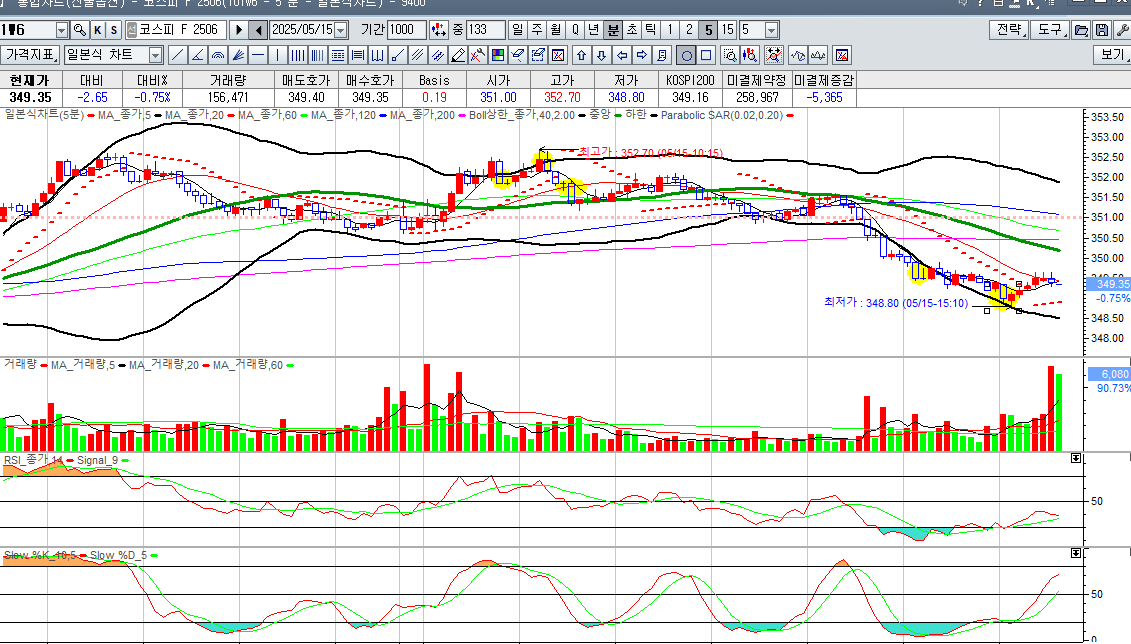Select the trend line drawing tool
The image size is (1131, 644).
[x=177, y=55]
